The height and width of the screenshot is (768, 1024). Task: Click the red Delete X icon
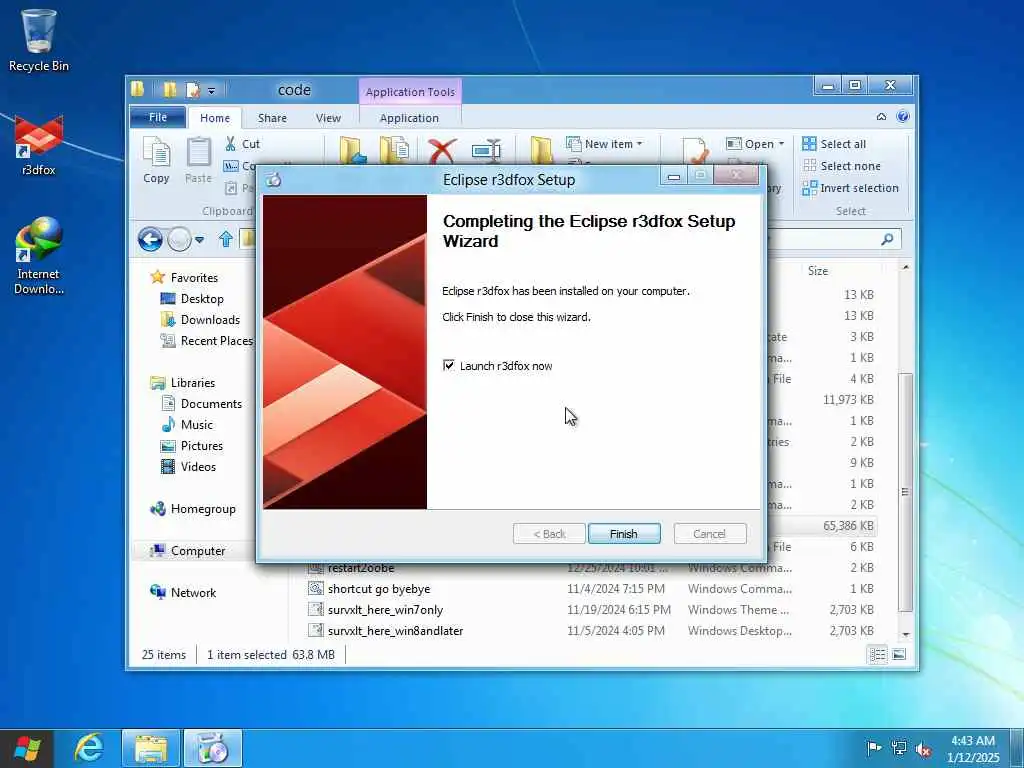point(442,150)
